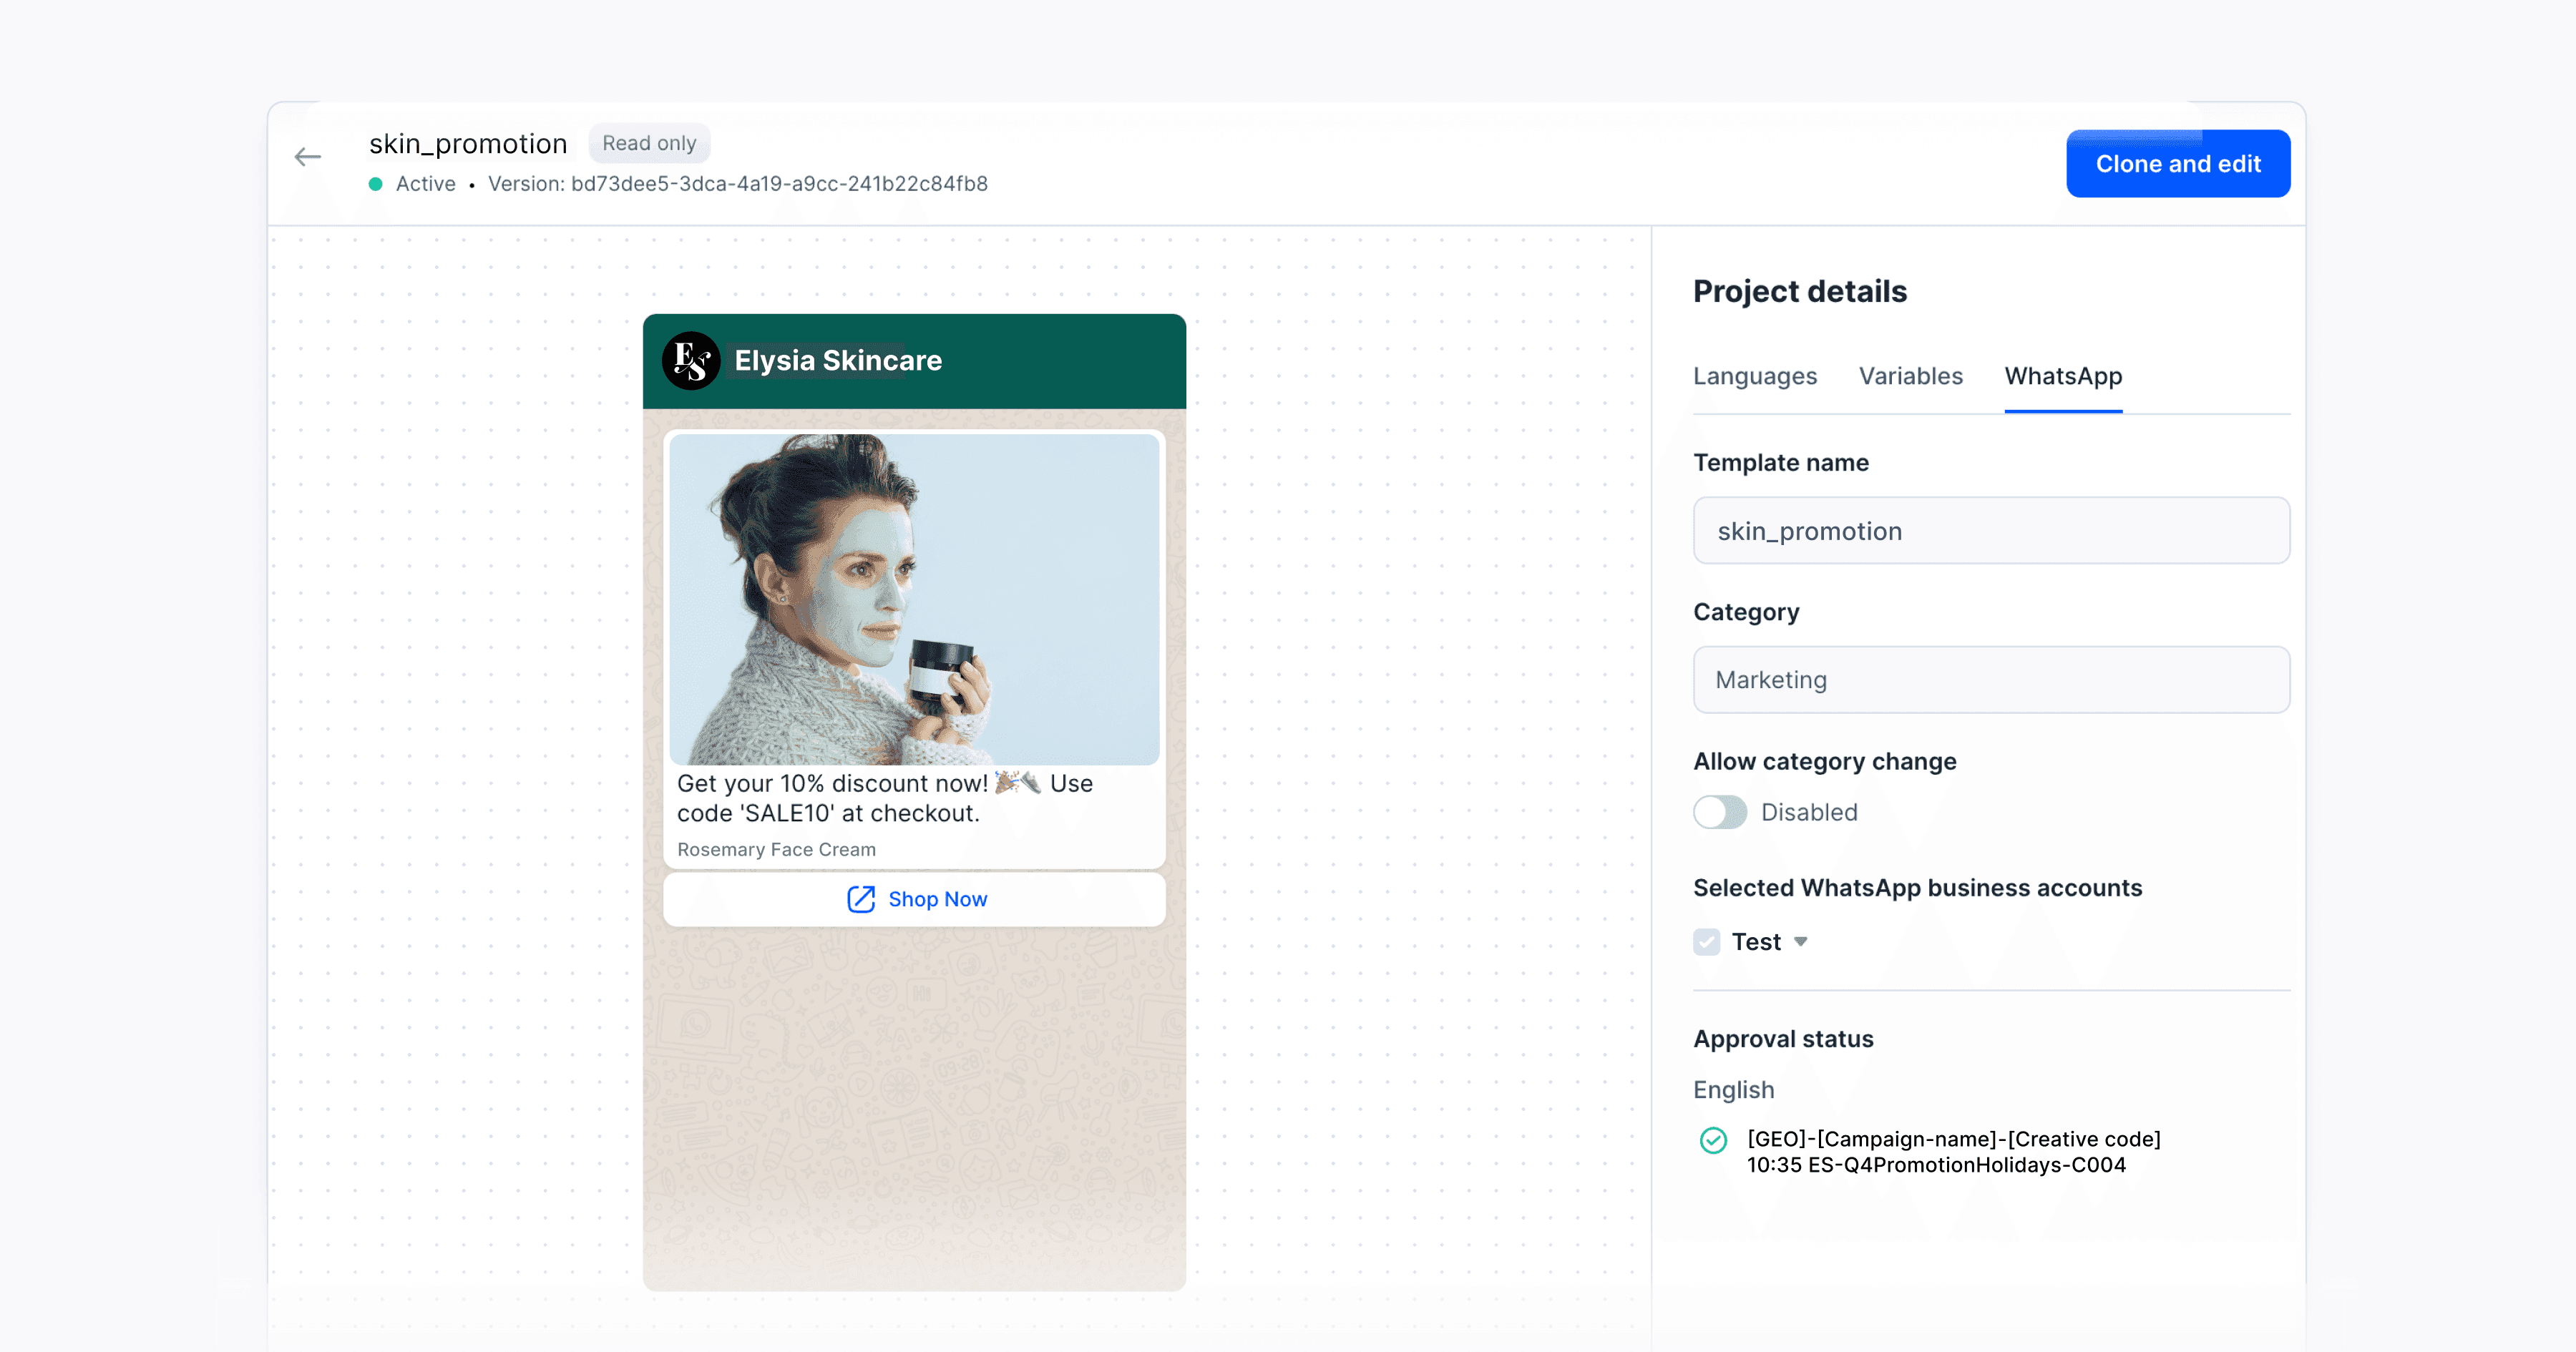Image resolution: width=2576 pixels, height=1352 pixels.
Task: Click the Elysia Skincare logo avatar
Action: point(691,360)
